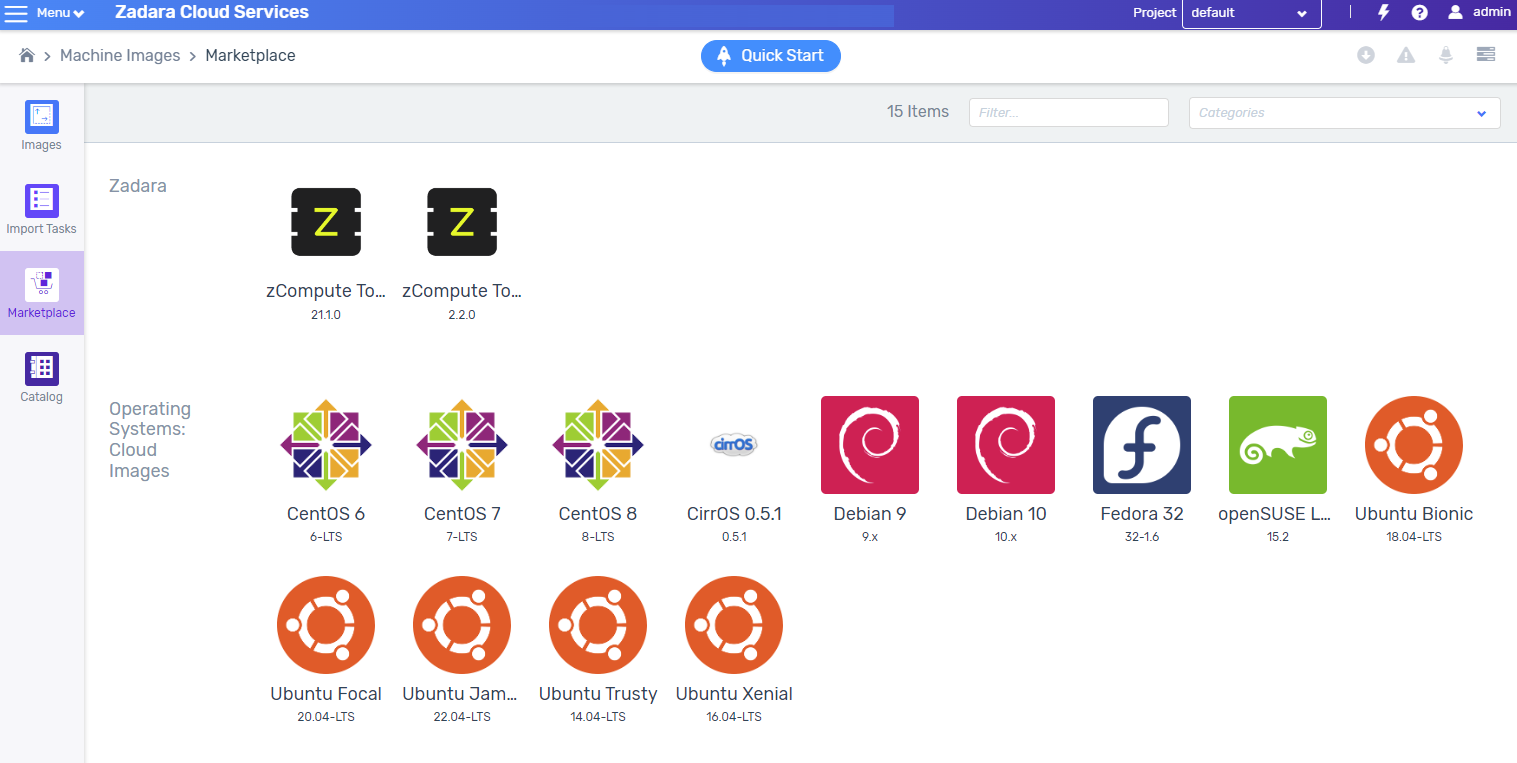Viewport: 1517px width, 763px height.
Task: Select Marketplace in the sidebar
Action: (x=42, y=293)
